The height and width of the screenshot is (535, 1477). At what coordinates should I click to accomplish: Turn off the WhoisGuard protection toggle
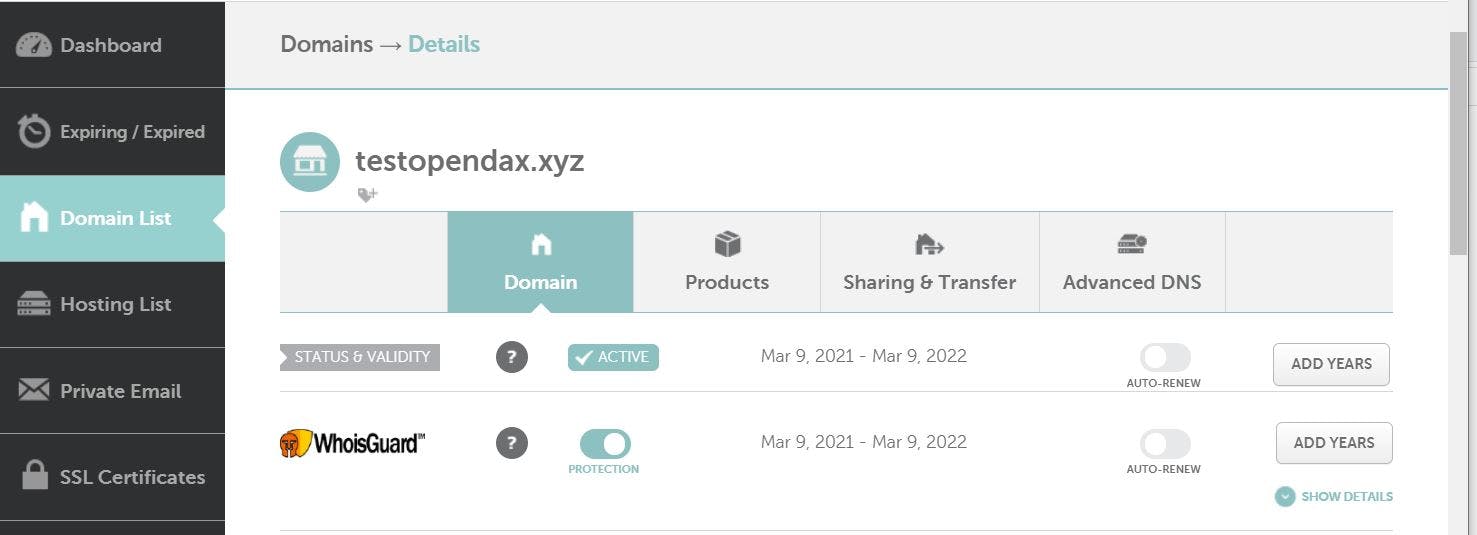click(x=605, y=444)
